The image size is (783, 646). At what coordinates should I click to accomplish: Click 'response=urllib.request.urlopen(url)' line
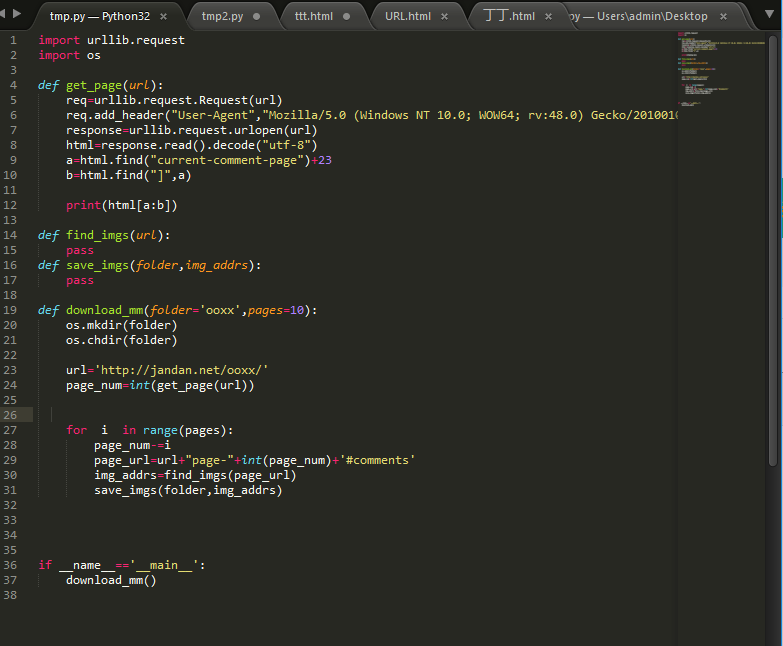192,130
